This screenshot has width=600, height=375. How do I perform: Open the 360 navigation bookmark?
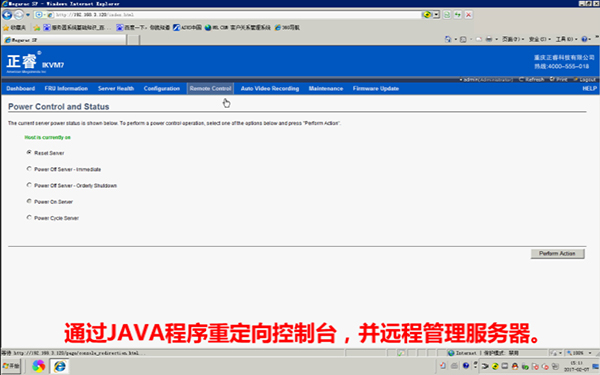[287, 28]
